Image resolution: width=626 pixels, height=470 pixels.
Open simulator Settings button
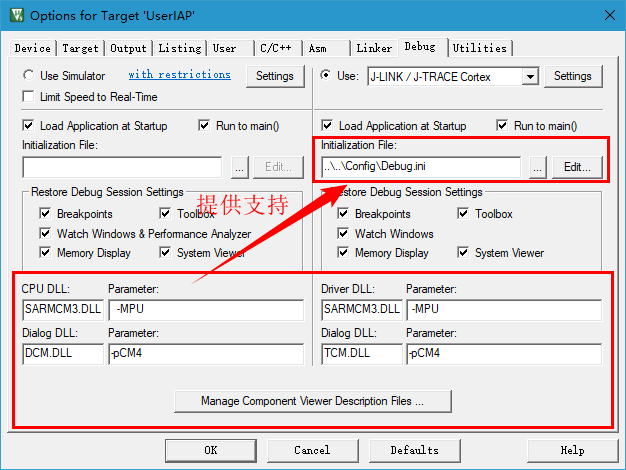point(275,76)
